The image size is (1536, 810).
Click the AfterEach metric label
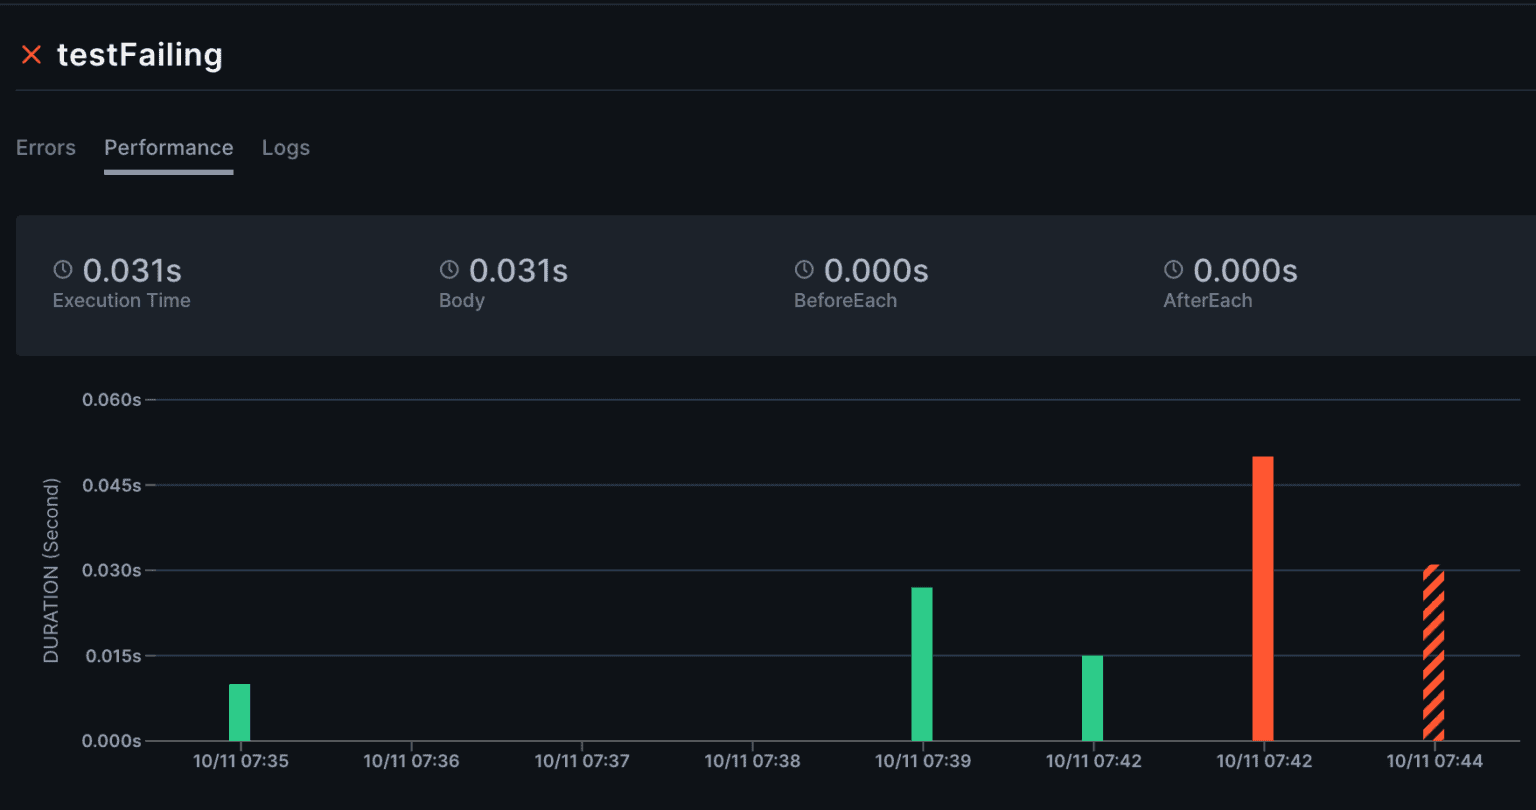(x=1207, y=301)
